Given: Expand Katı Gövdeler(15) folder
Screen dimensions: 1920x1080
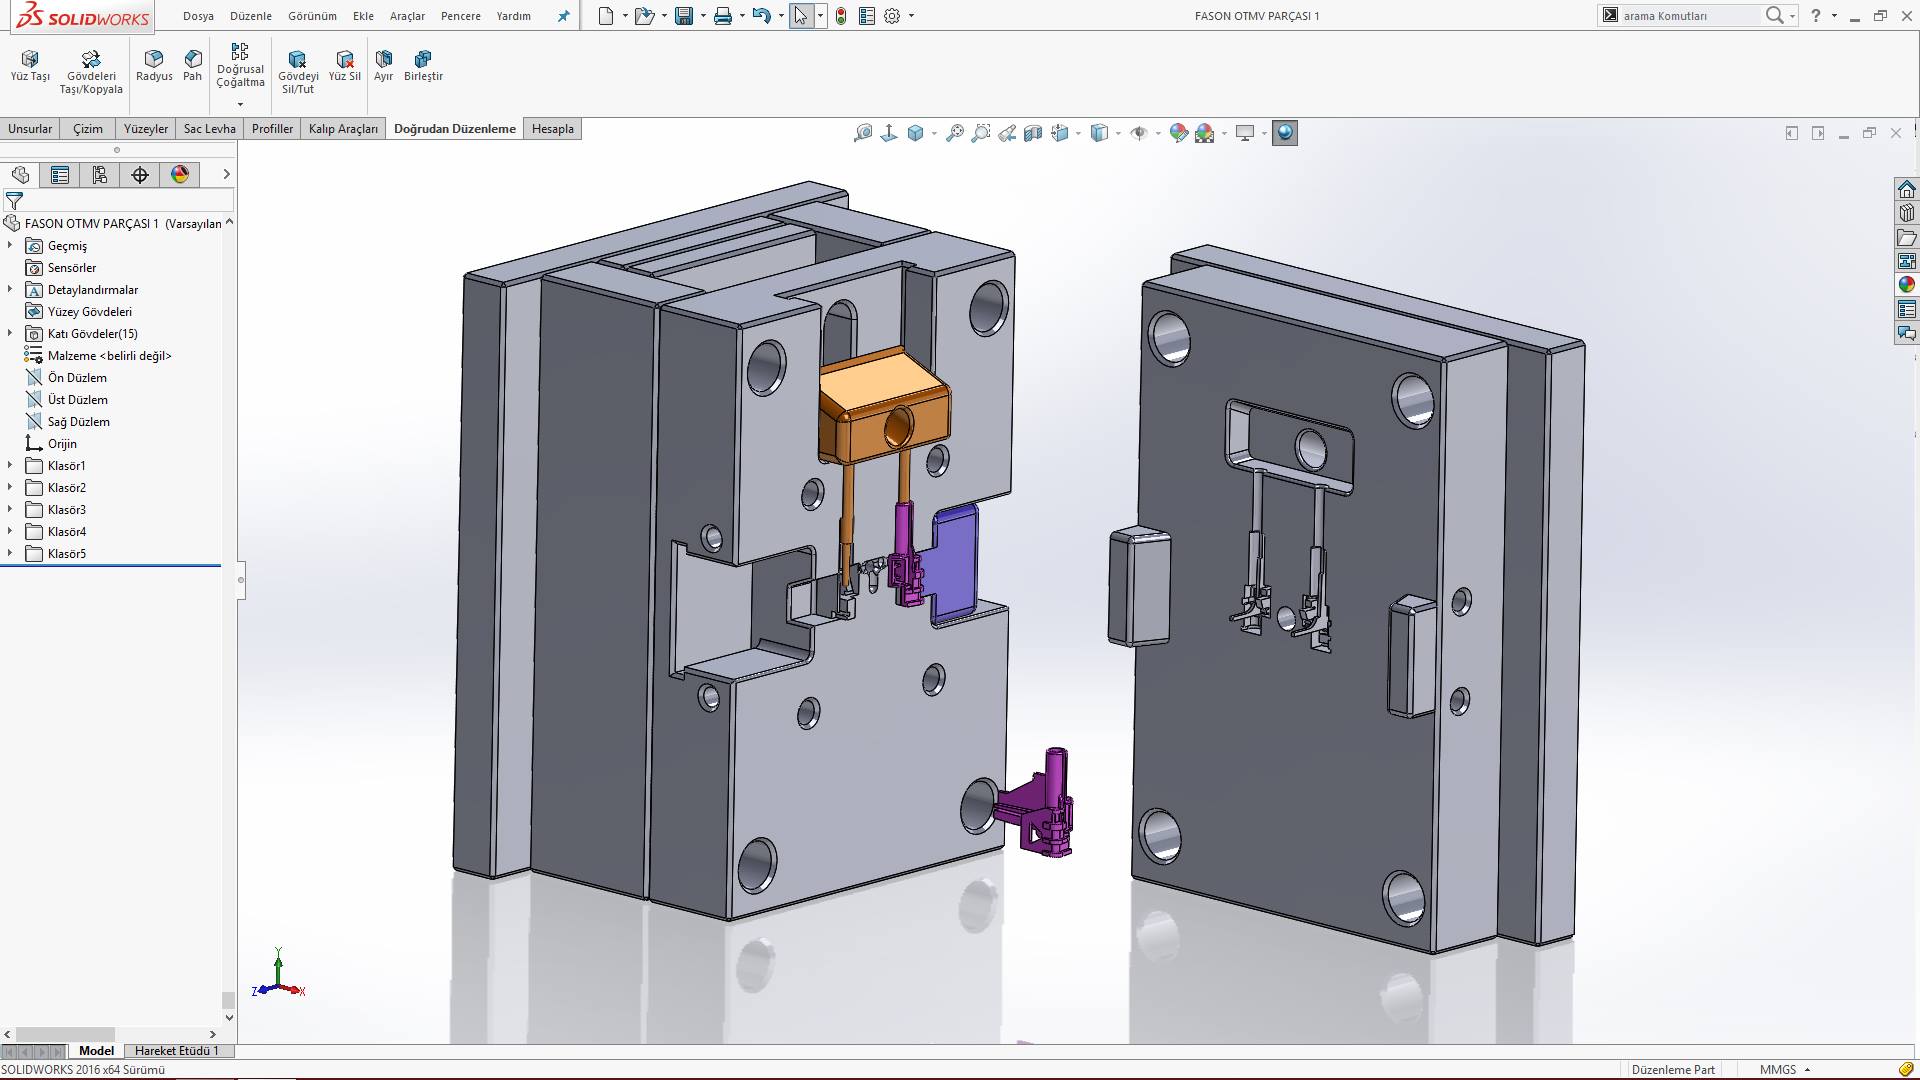Looking at the screenshot, I should [x=10, y=333].
